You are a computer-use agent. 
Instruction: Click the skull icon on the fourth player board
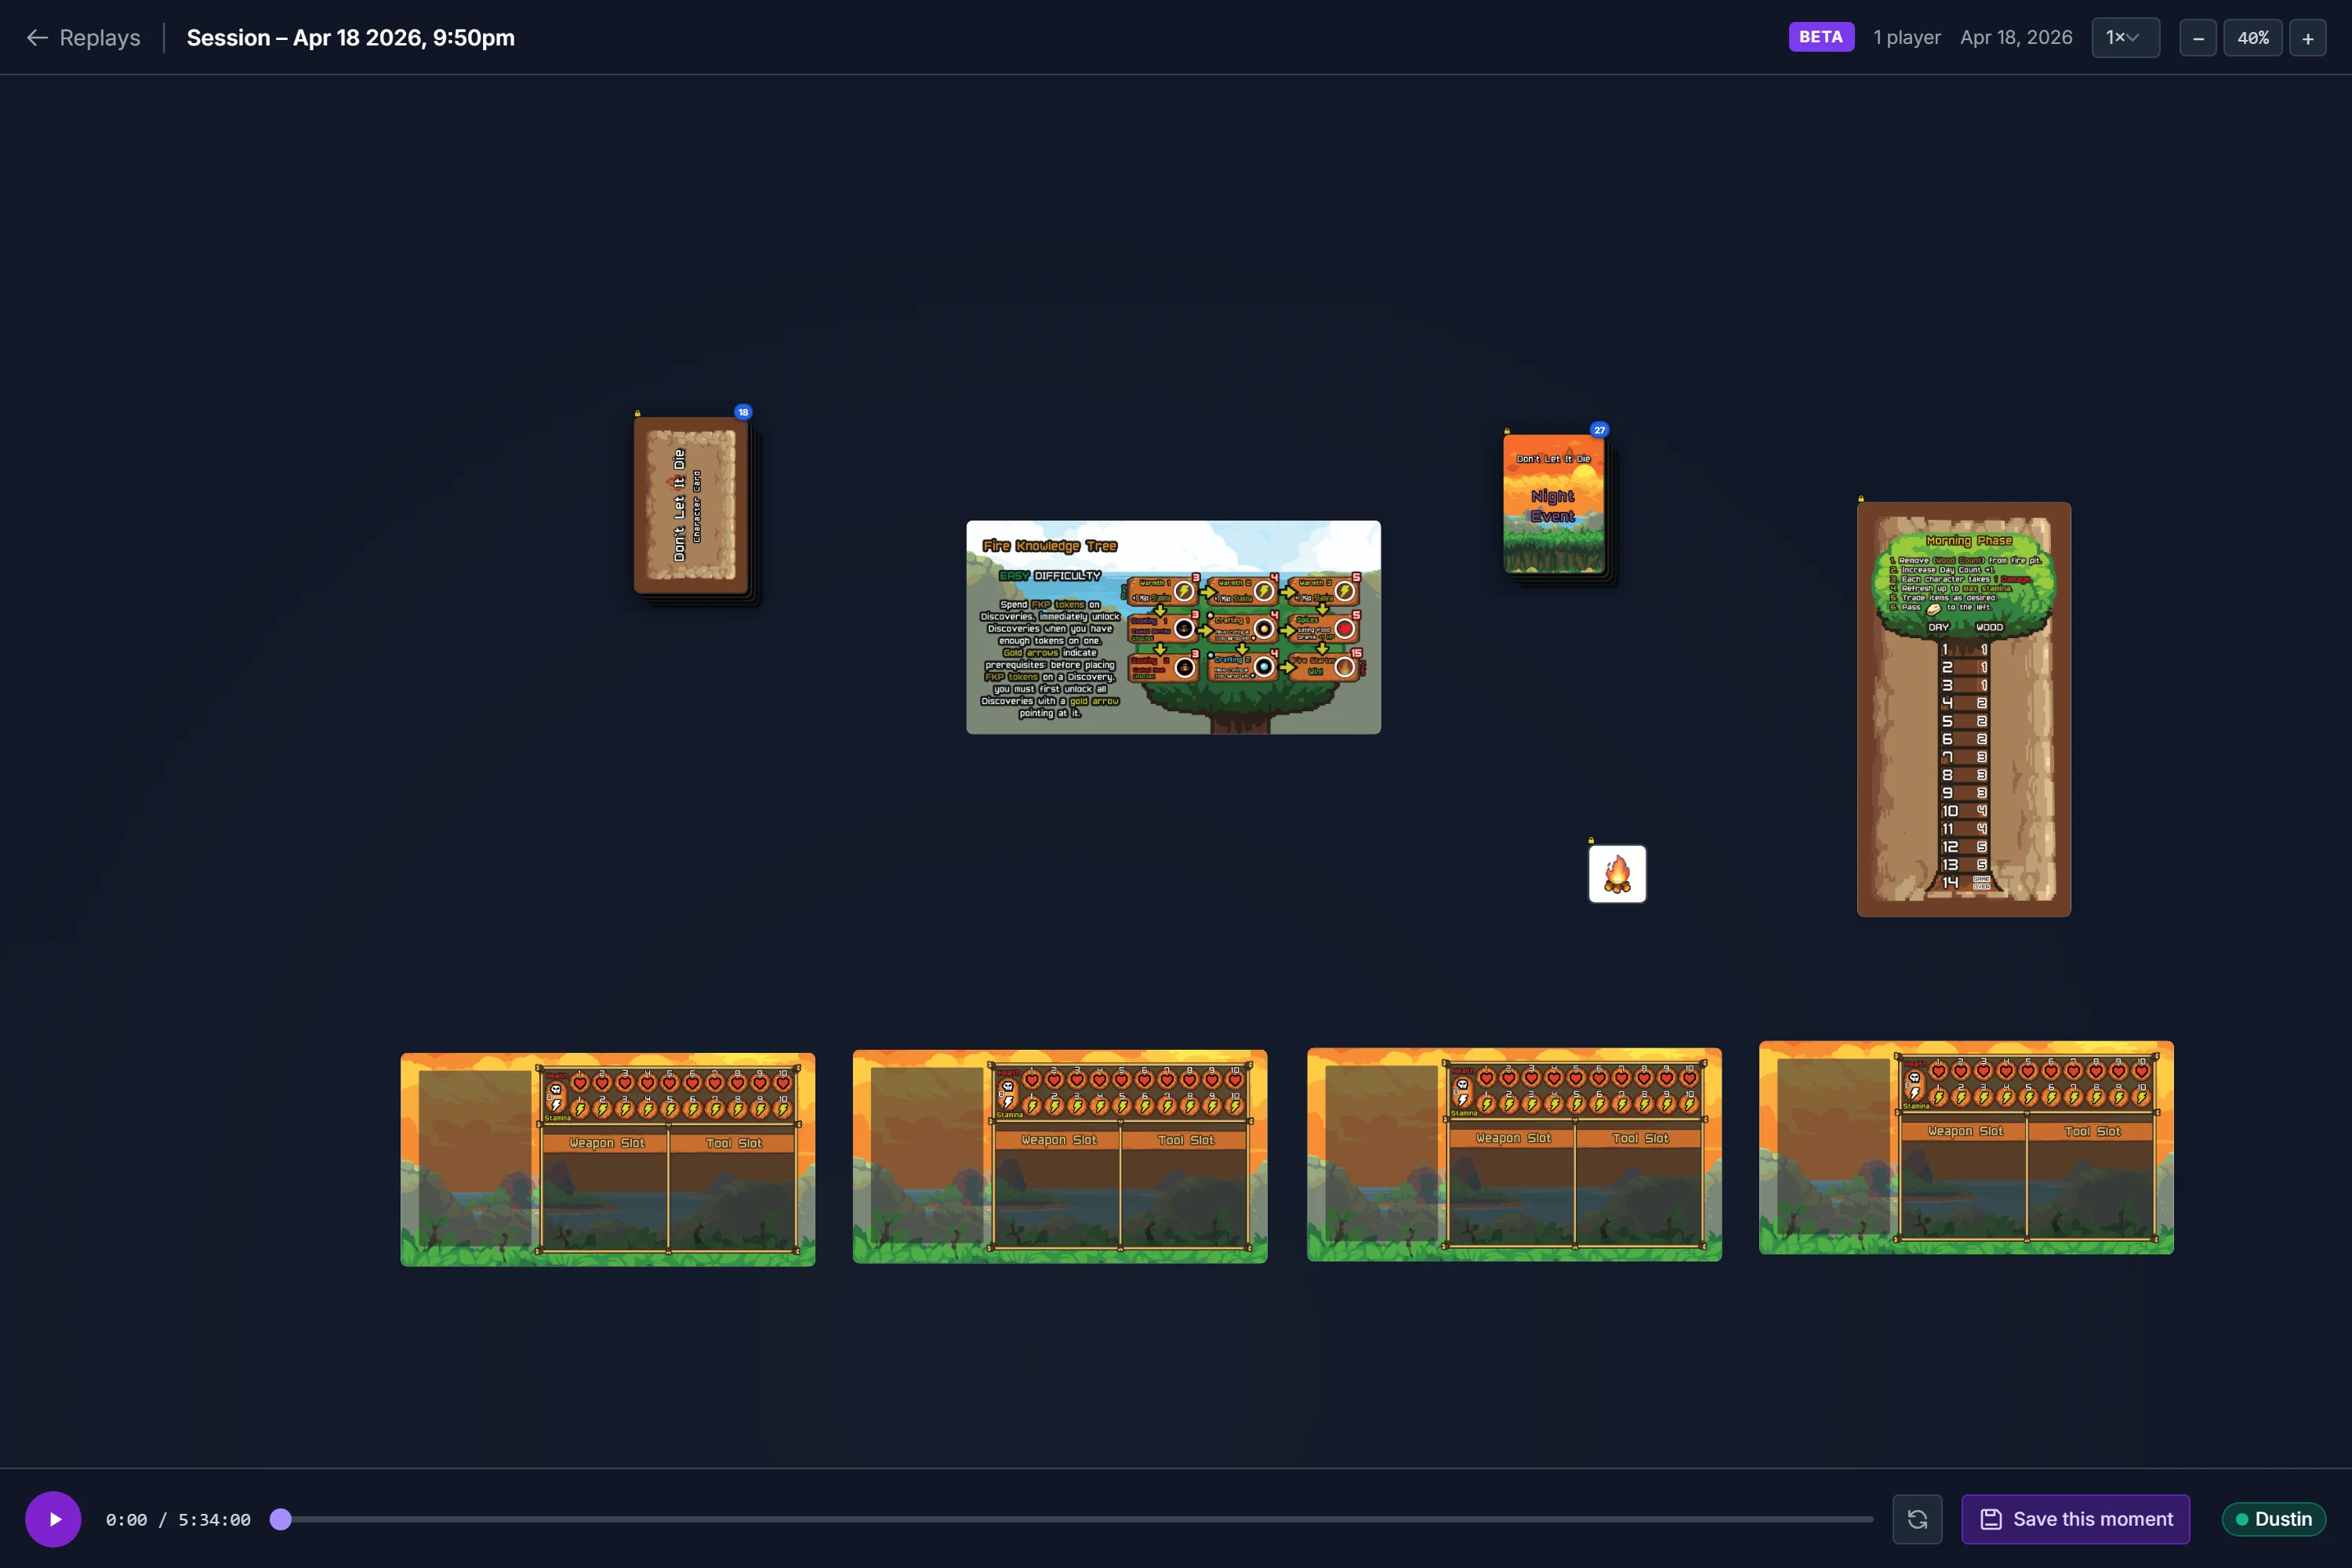1914,1078
